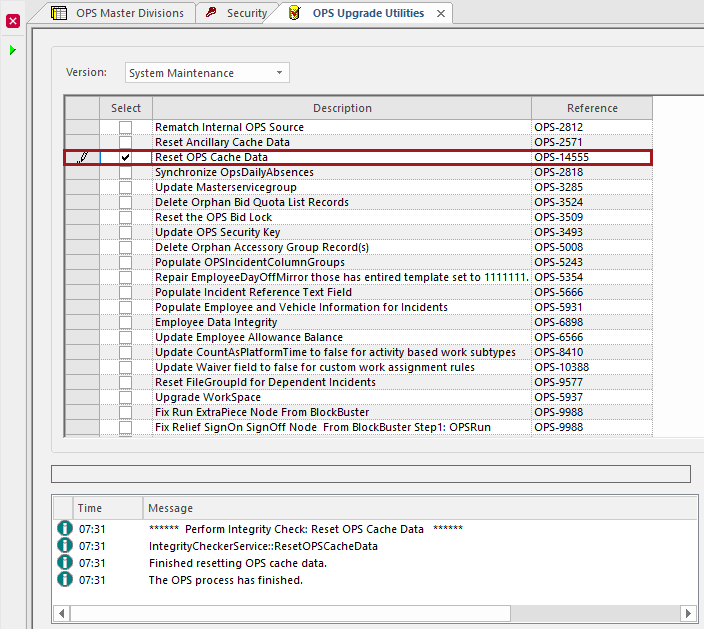Click the Description column header

point(342,108)
